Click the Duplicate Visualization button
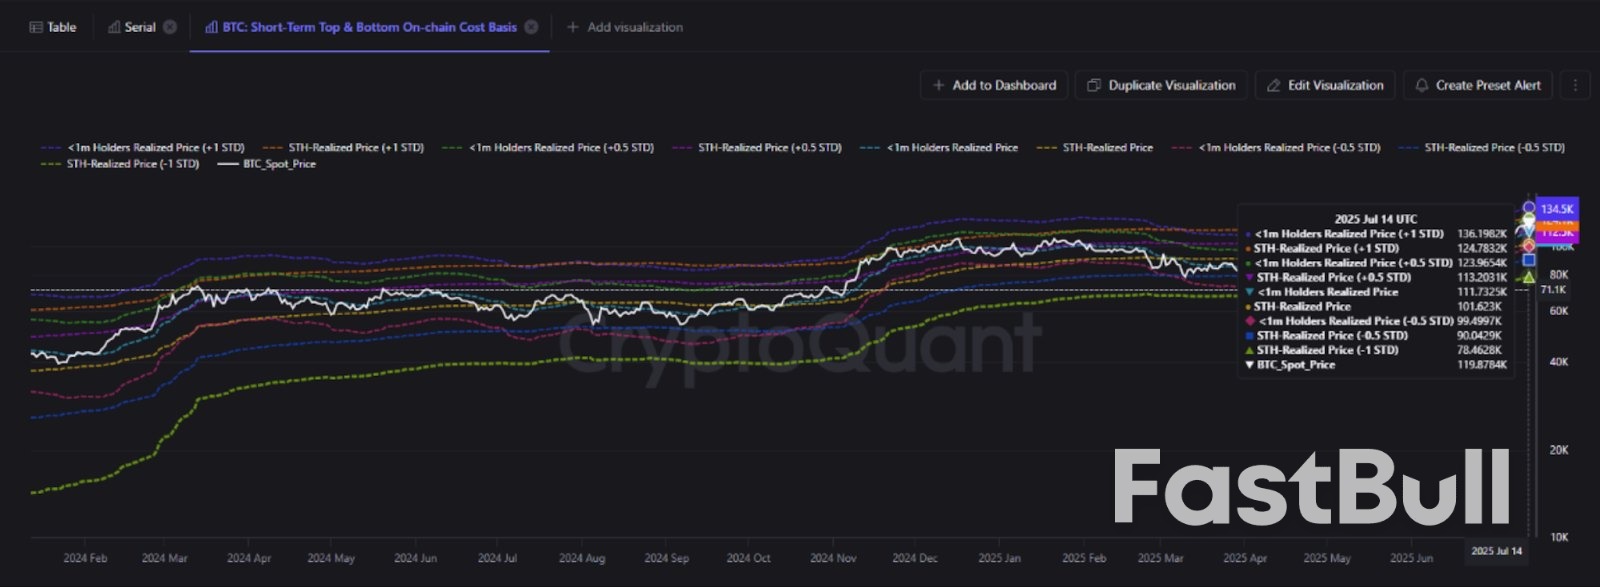 point(1161,85)
